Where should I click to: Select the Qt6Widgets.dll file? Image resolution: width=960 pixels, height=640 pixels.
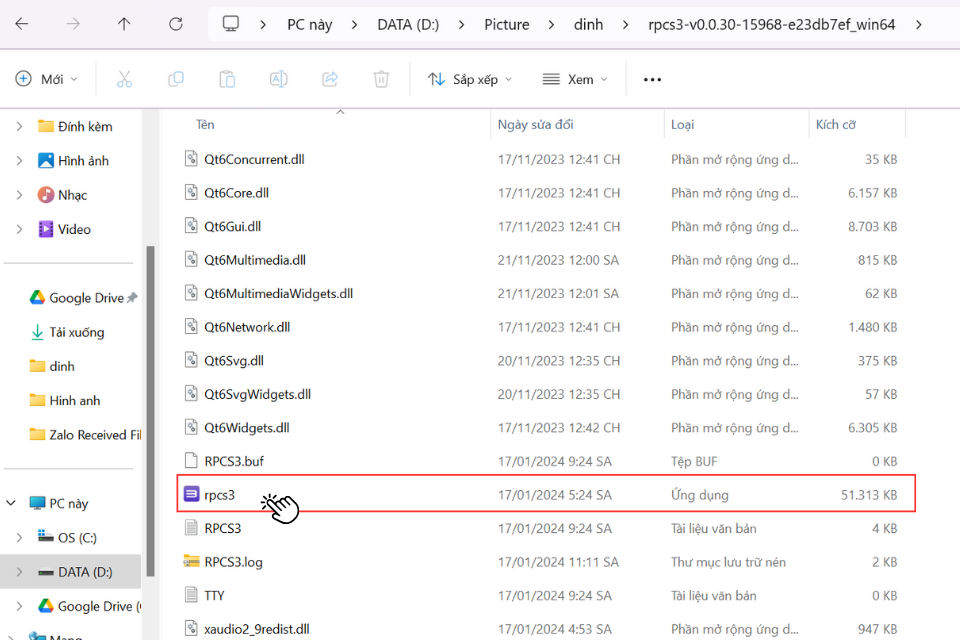tap(541, 427)
